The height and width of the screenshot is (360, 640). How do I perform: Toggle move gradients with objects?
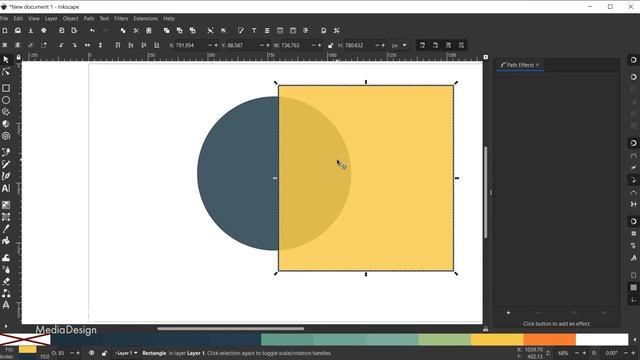448,45
